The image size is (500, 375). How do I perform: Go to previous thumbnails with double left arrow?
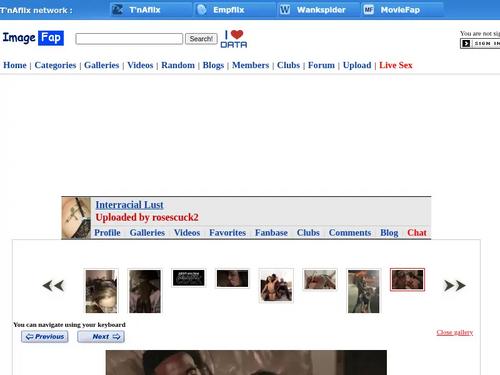[x=53, y=286]
